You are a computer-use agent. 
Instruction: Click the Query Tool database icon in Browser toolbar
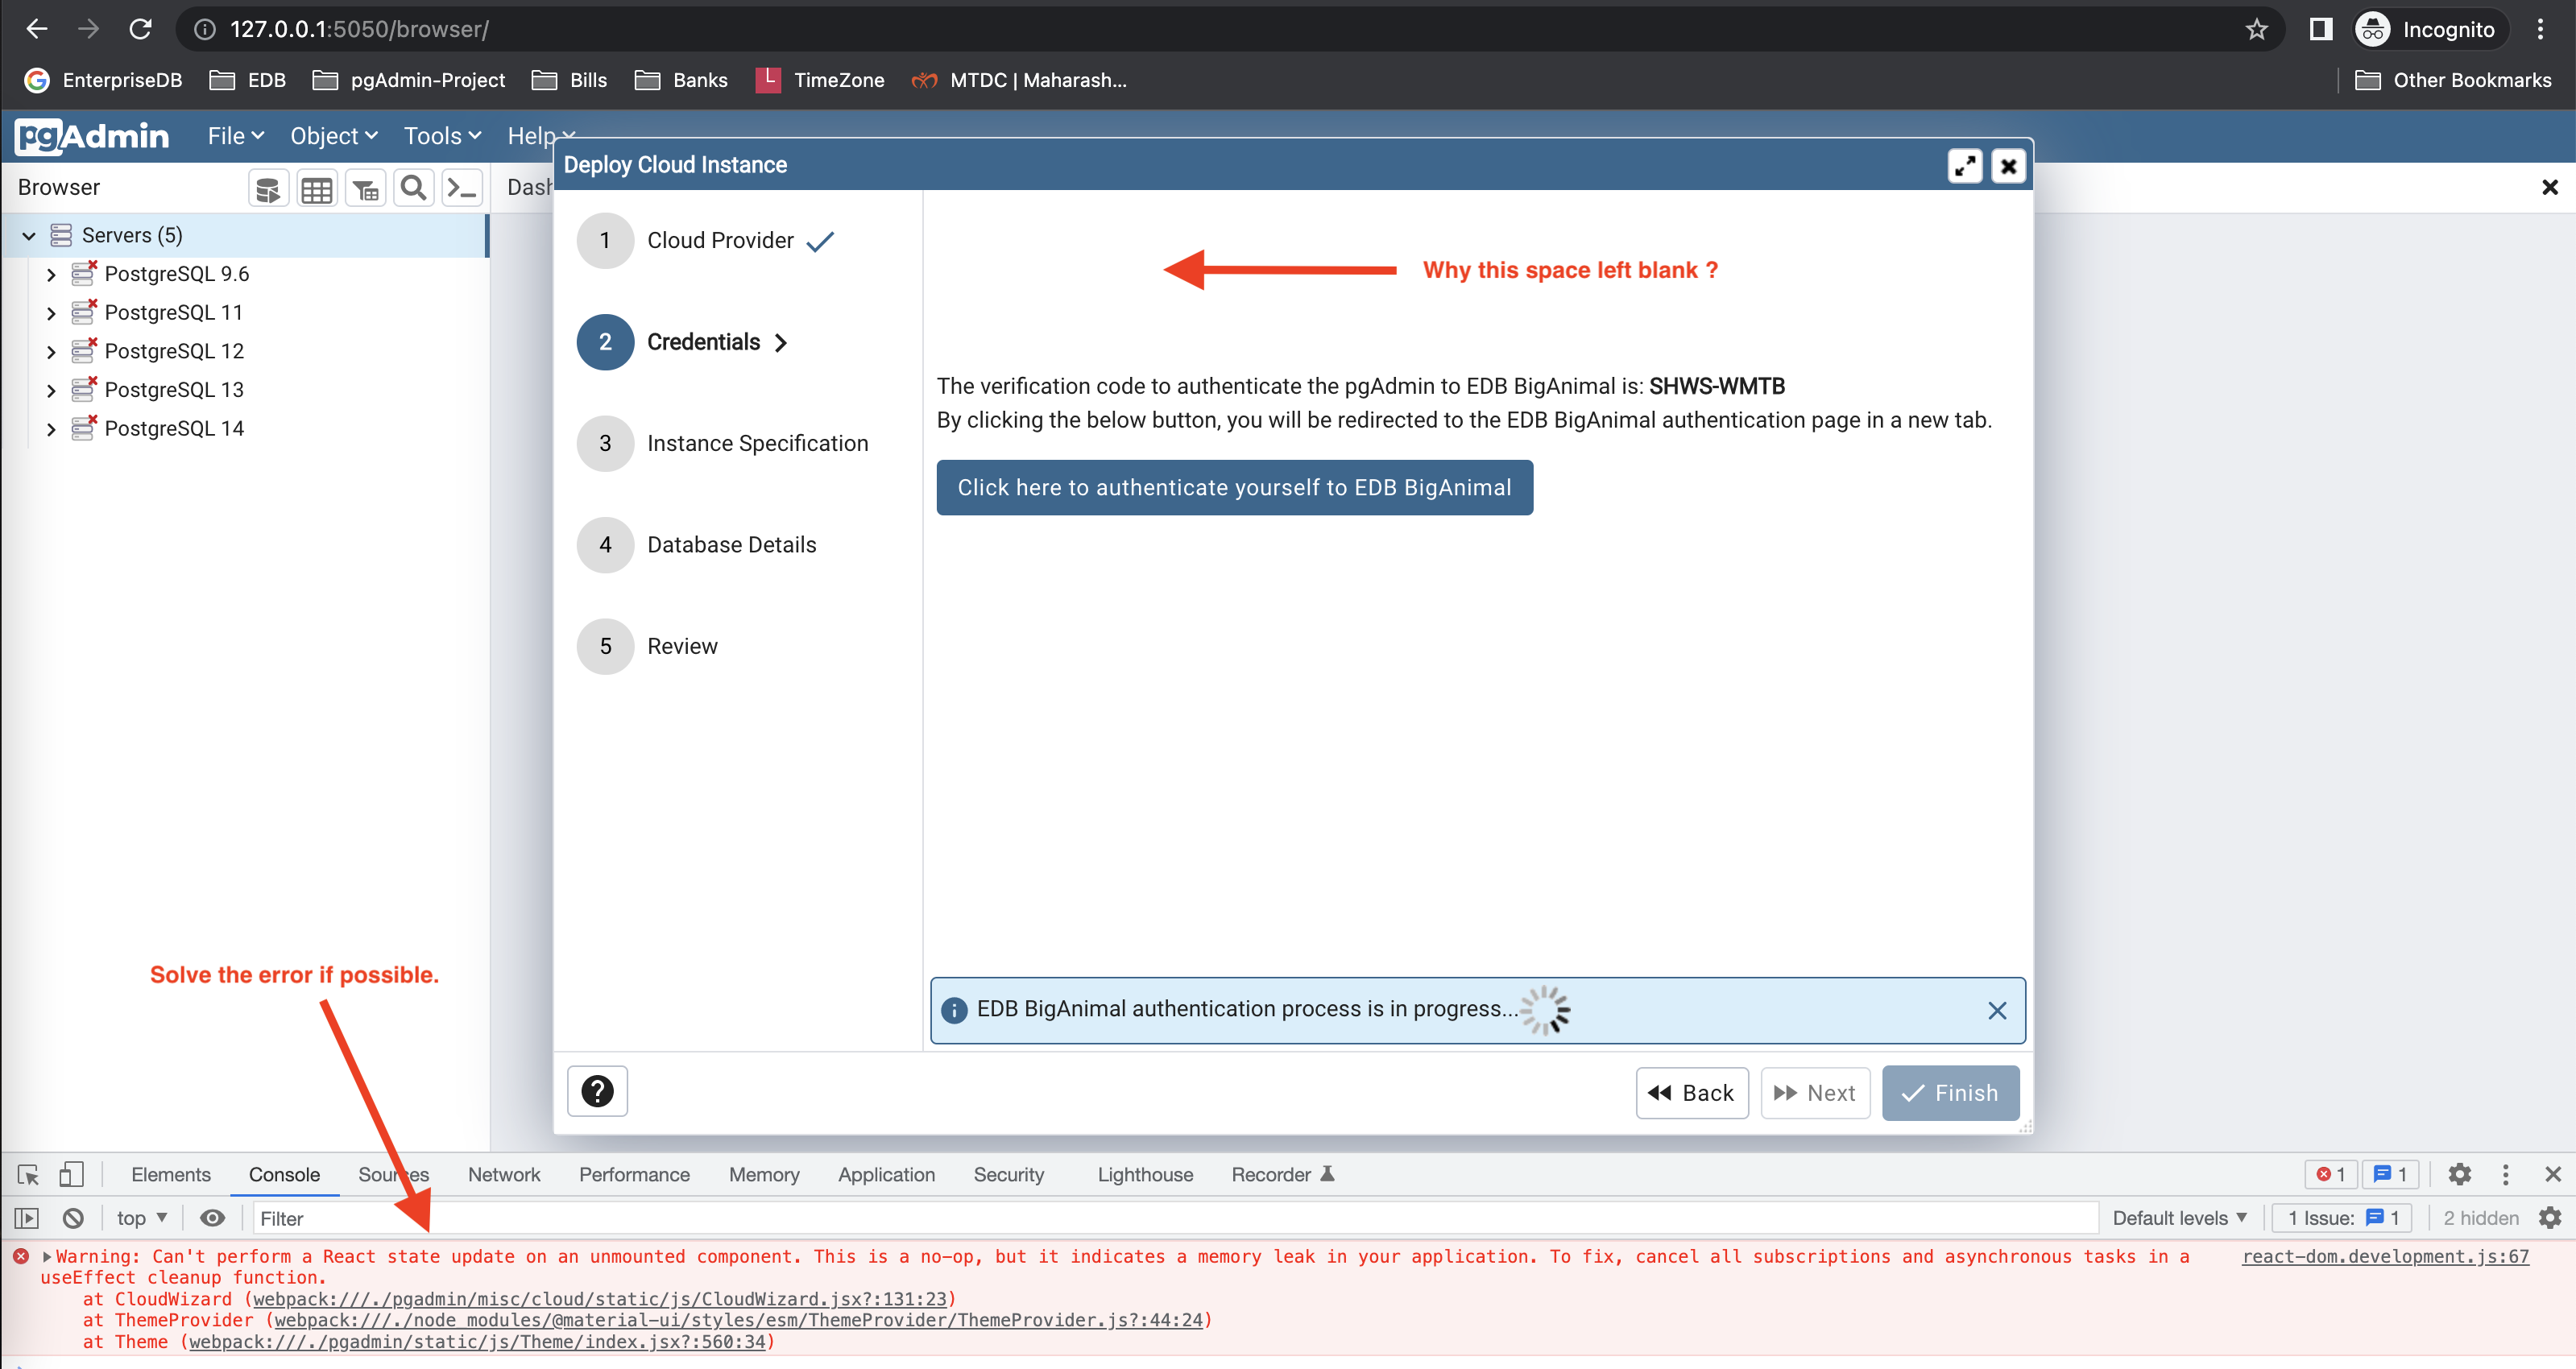(267, 188)
